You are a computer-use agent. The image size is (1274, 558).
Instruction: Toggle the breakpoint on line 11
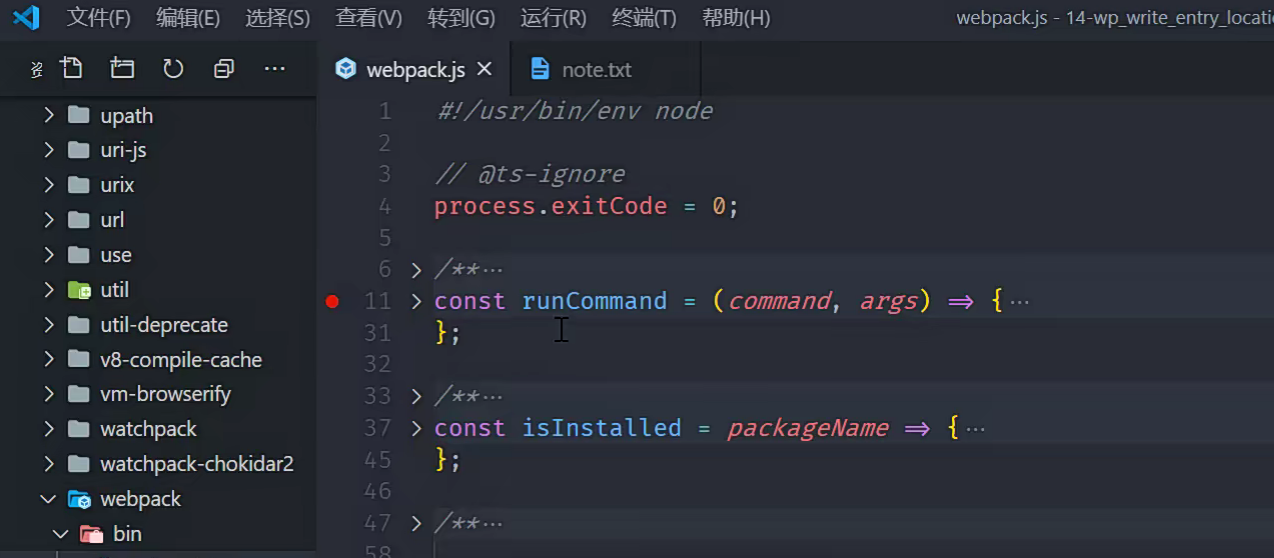[332, 301]
